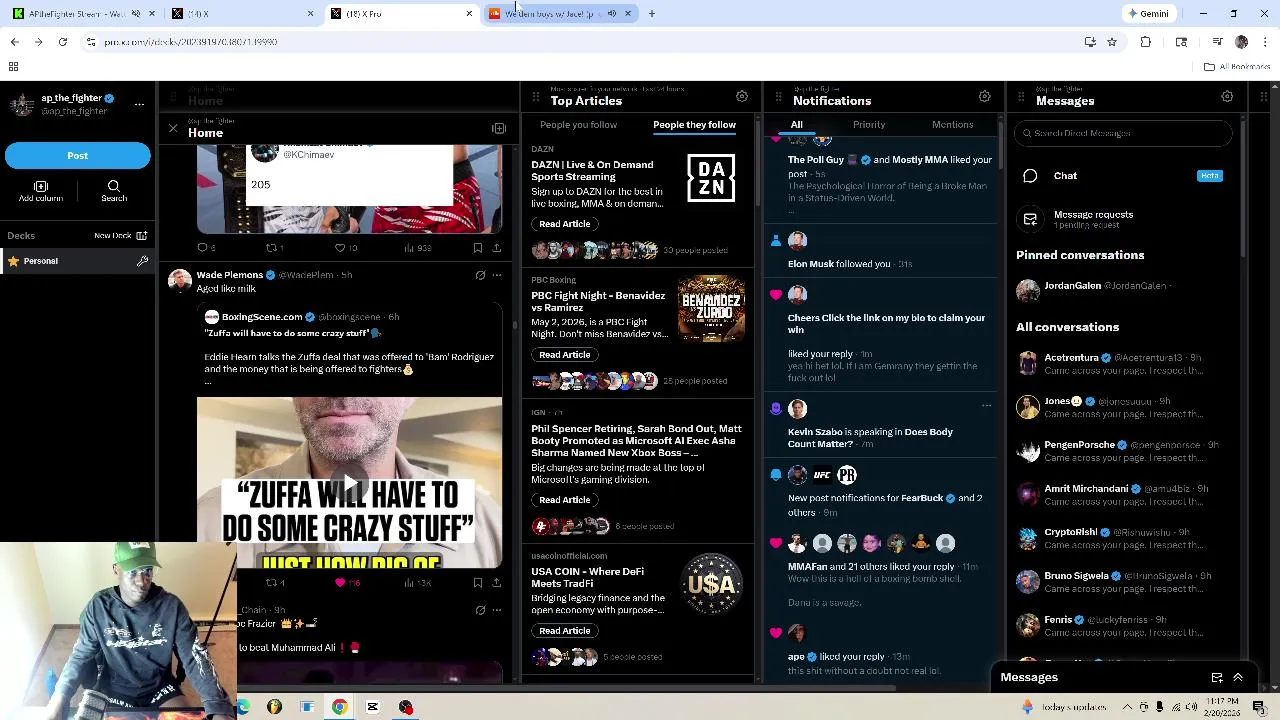Open the PengenPorsche conversation

pyautogui.click(x=1124, y=450)
